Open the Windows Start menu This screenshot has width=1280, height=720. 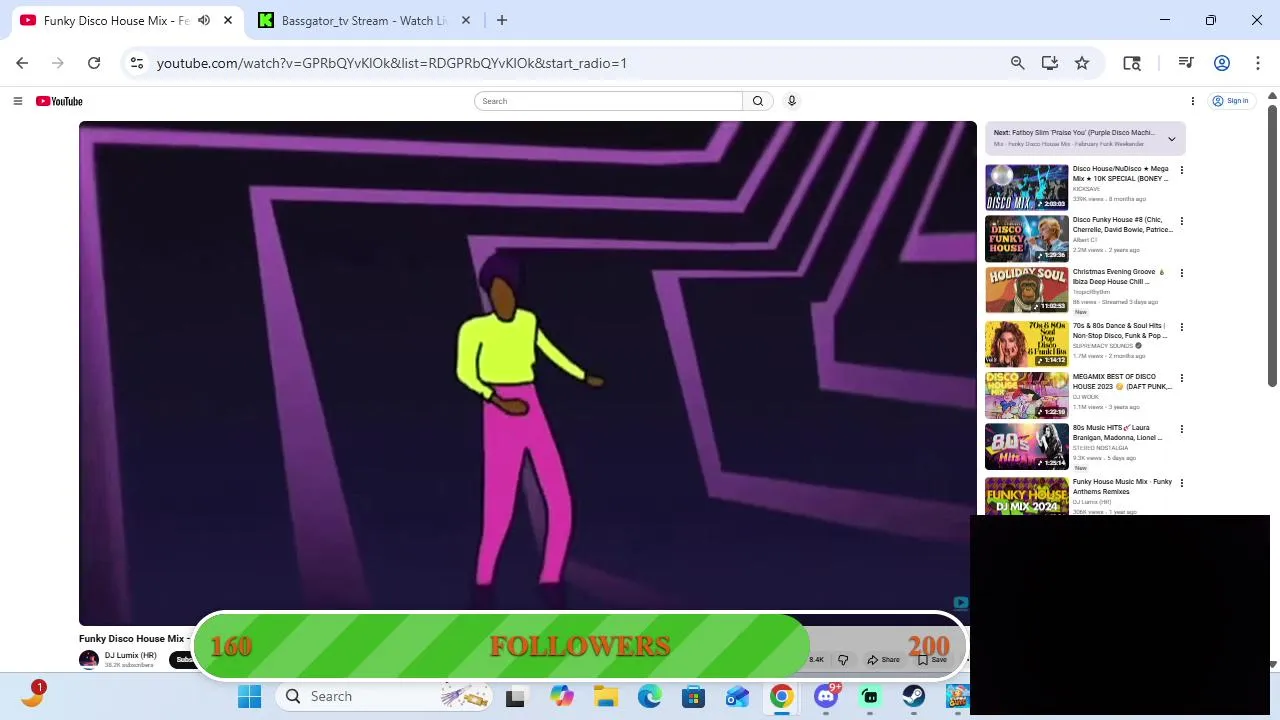(249, 696)
